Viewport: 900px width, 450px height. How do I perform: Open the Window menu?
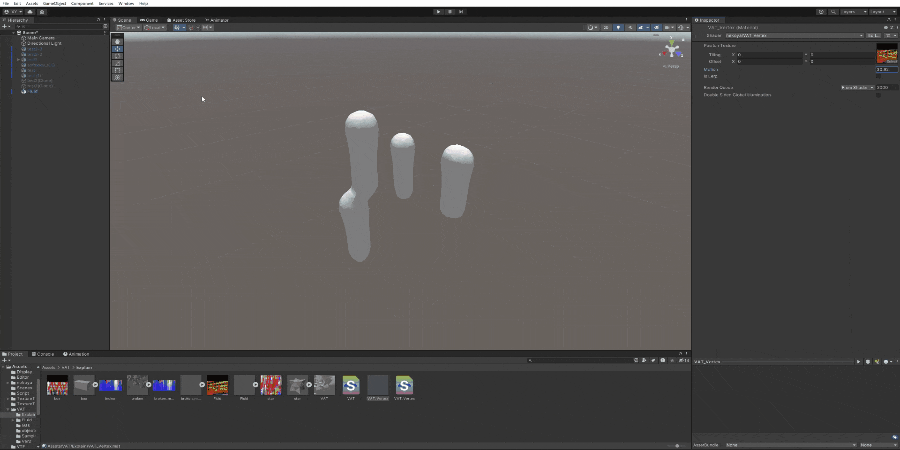[126, 3]
